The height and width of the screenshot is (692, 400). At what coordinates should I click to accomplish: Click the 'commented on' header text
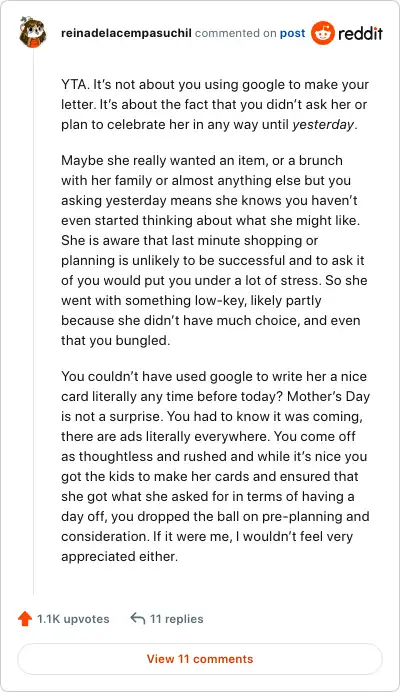pyautogui.click(x=236, y=33)
